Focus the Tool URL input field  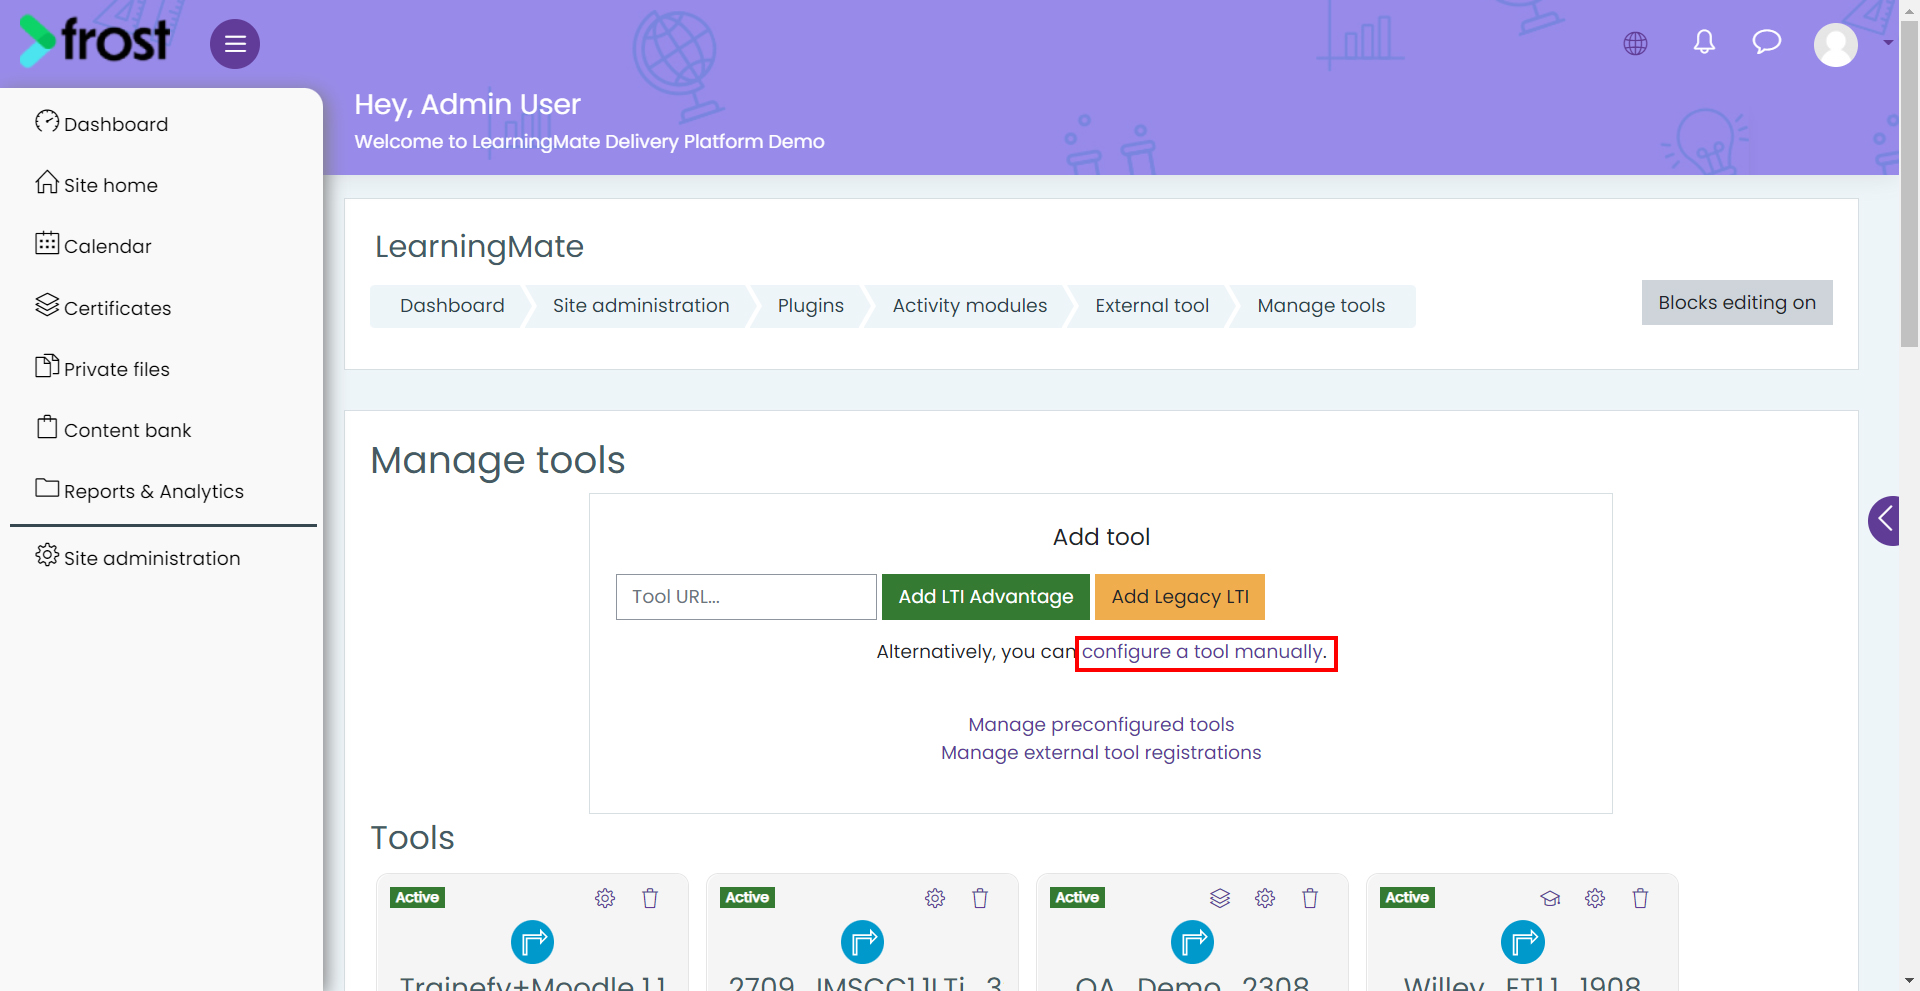tap(746, 597)
